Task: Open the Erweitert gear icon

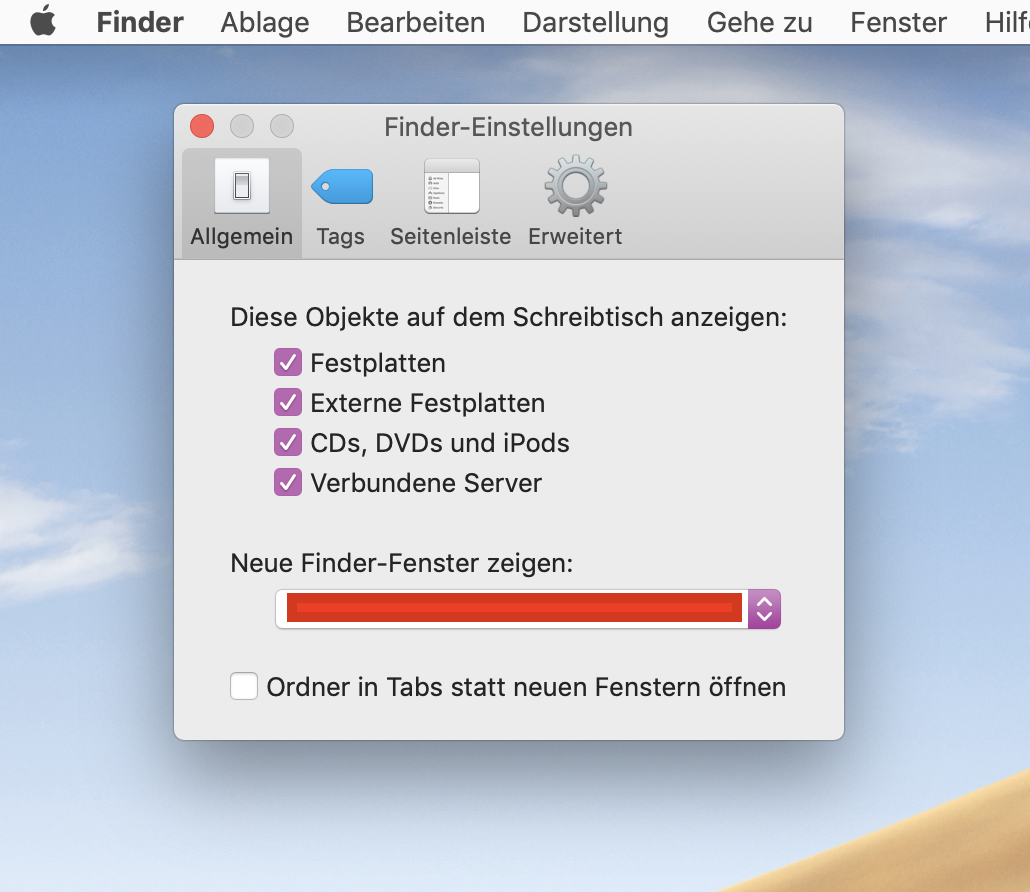Action: (575, 187)
